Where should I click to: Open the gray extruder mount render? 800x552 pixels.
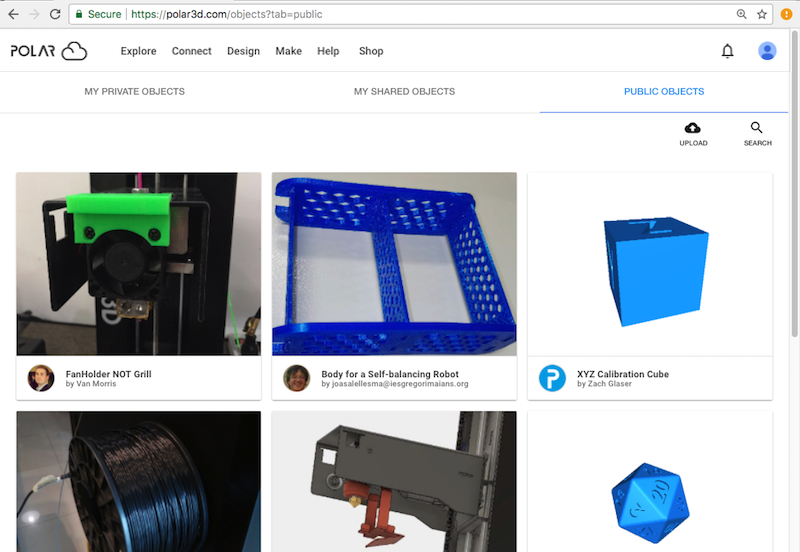(x=394, y=482)
